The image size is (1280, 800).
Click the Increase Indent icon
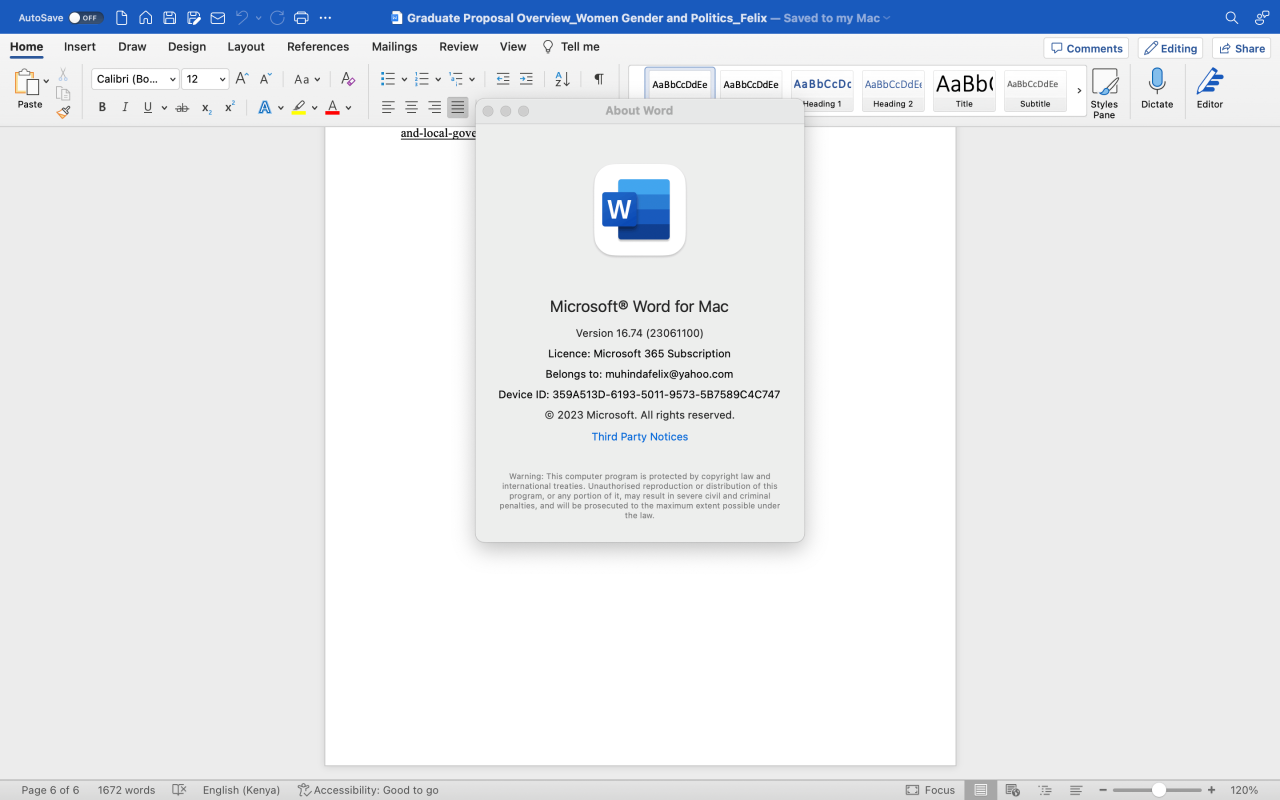click(526, 79)
